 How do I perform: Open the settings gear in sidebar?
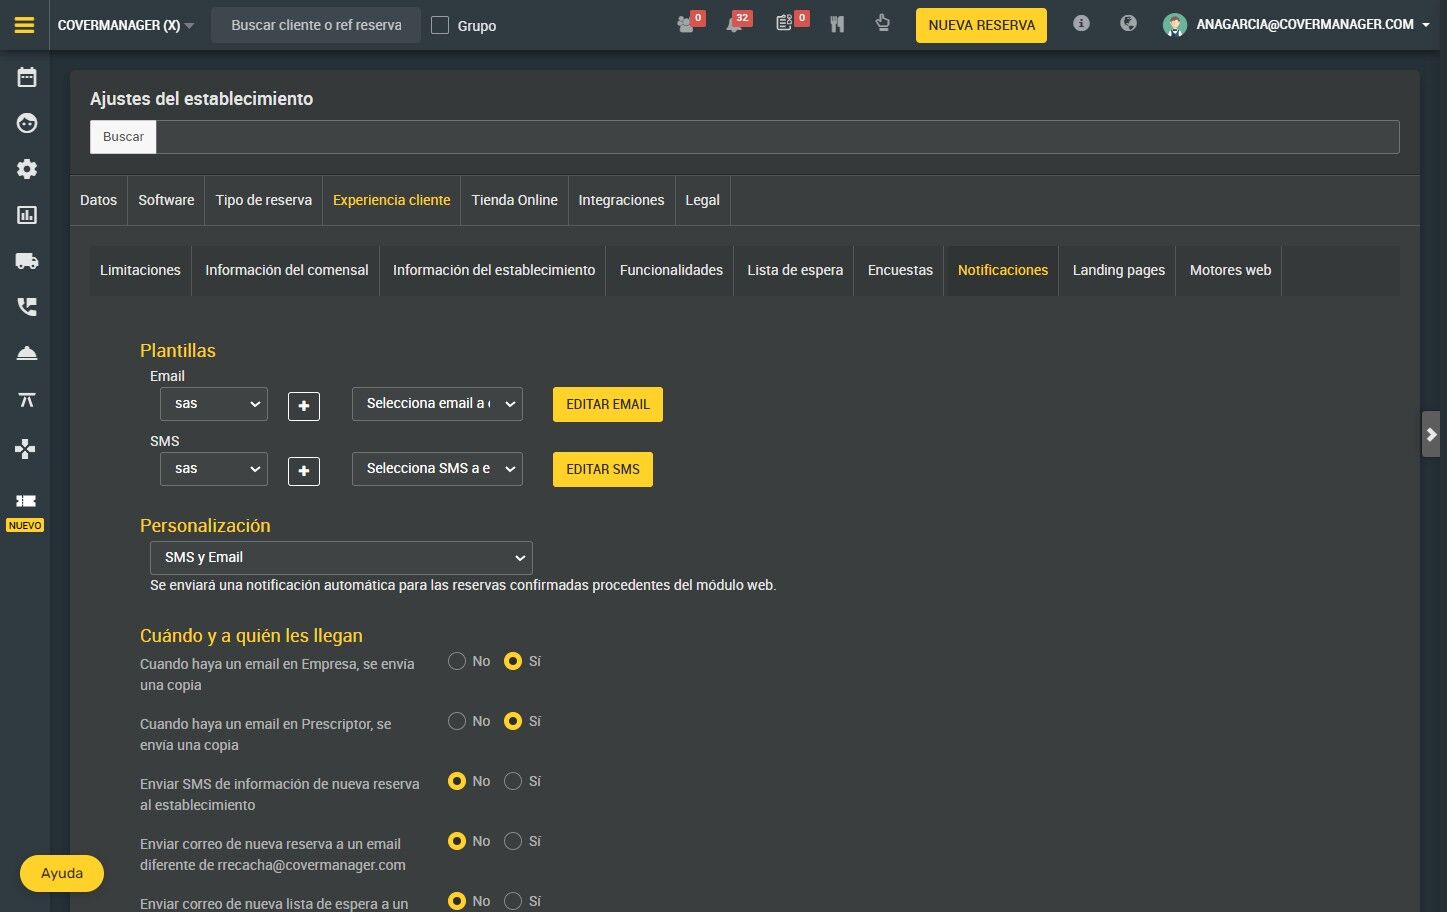click(x=27, y=169)
